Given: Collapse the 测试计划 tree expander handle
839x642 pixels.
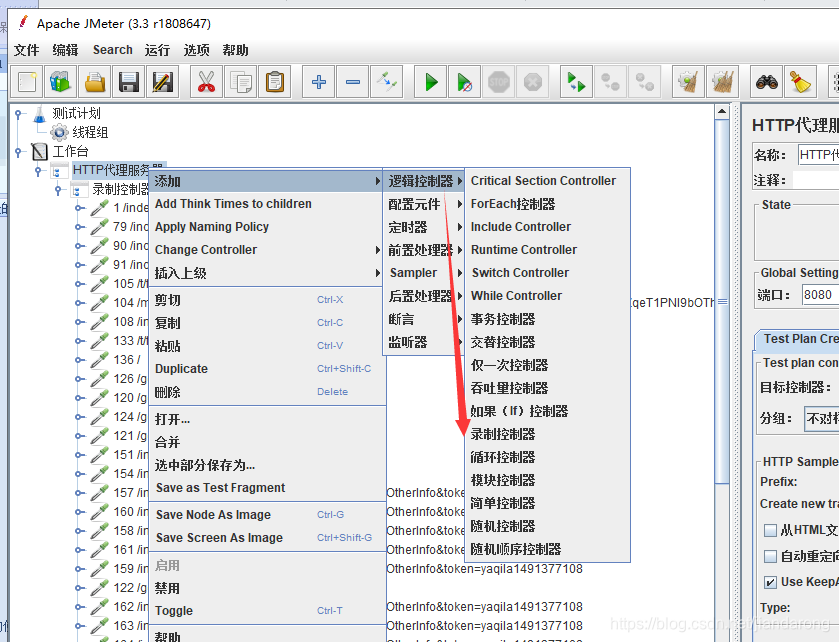Looking at the screenshot, I should (19, 114).
